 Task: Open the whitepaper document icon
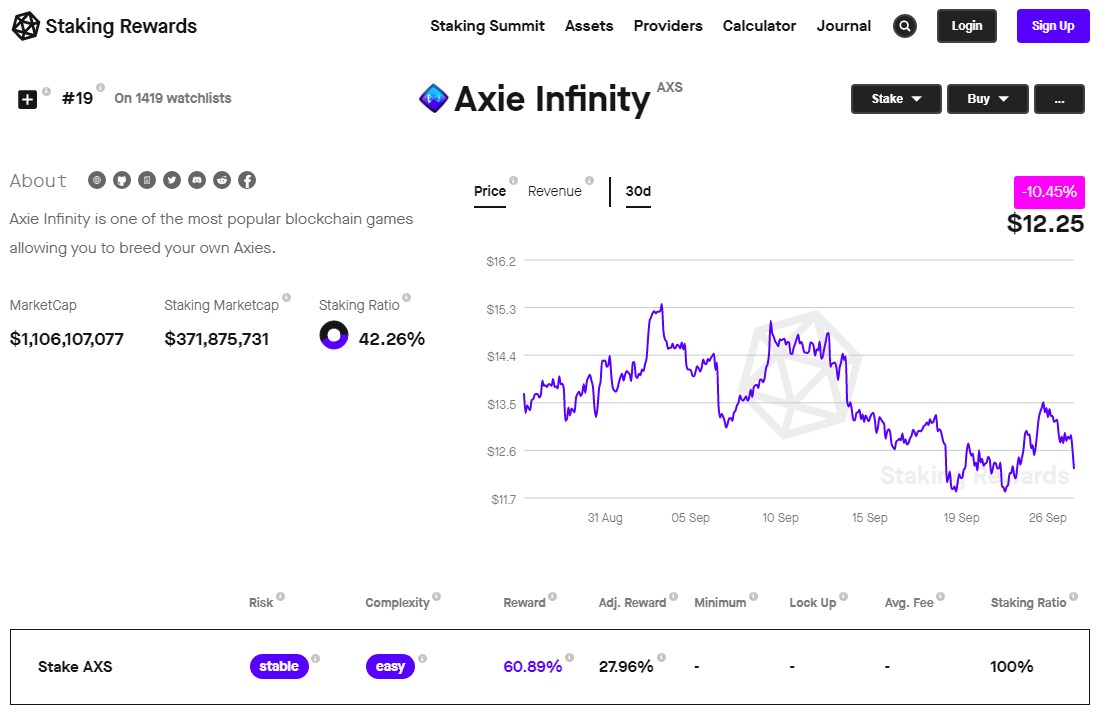[147, 180]
